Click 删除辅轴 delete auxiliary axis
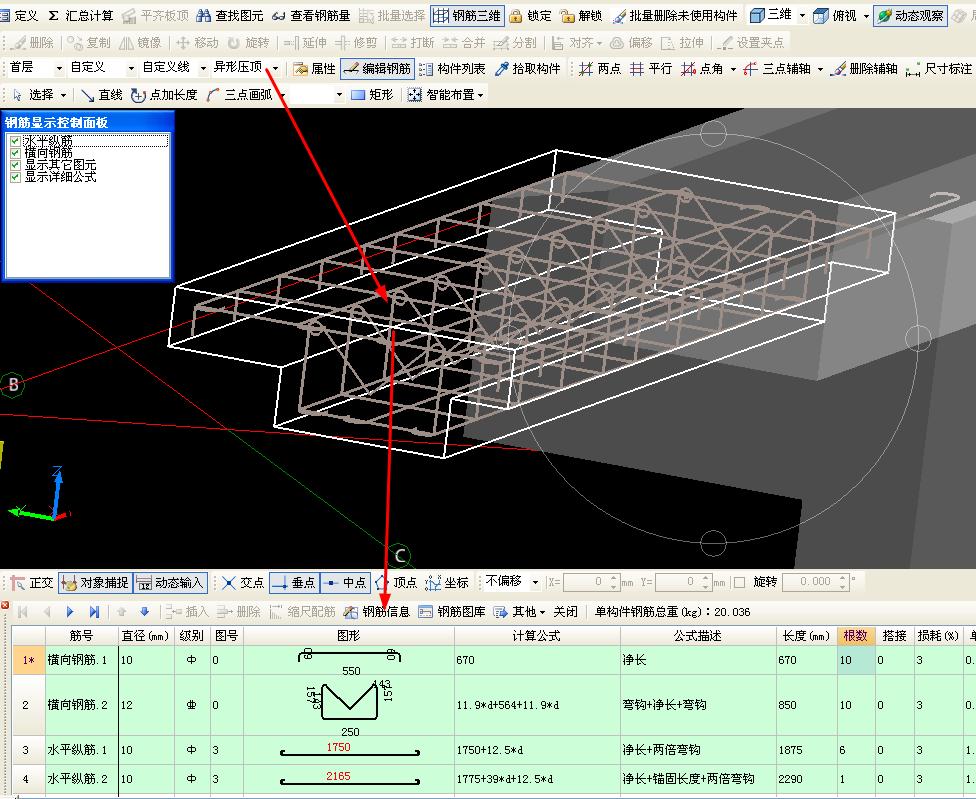The image size is (976, 799). 864,68
